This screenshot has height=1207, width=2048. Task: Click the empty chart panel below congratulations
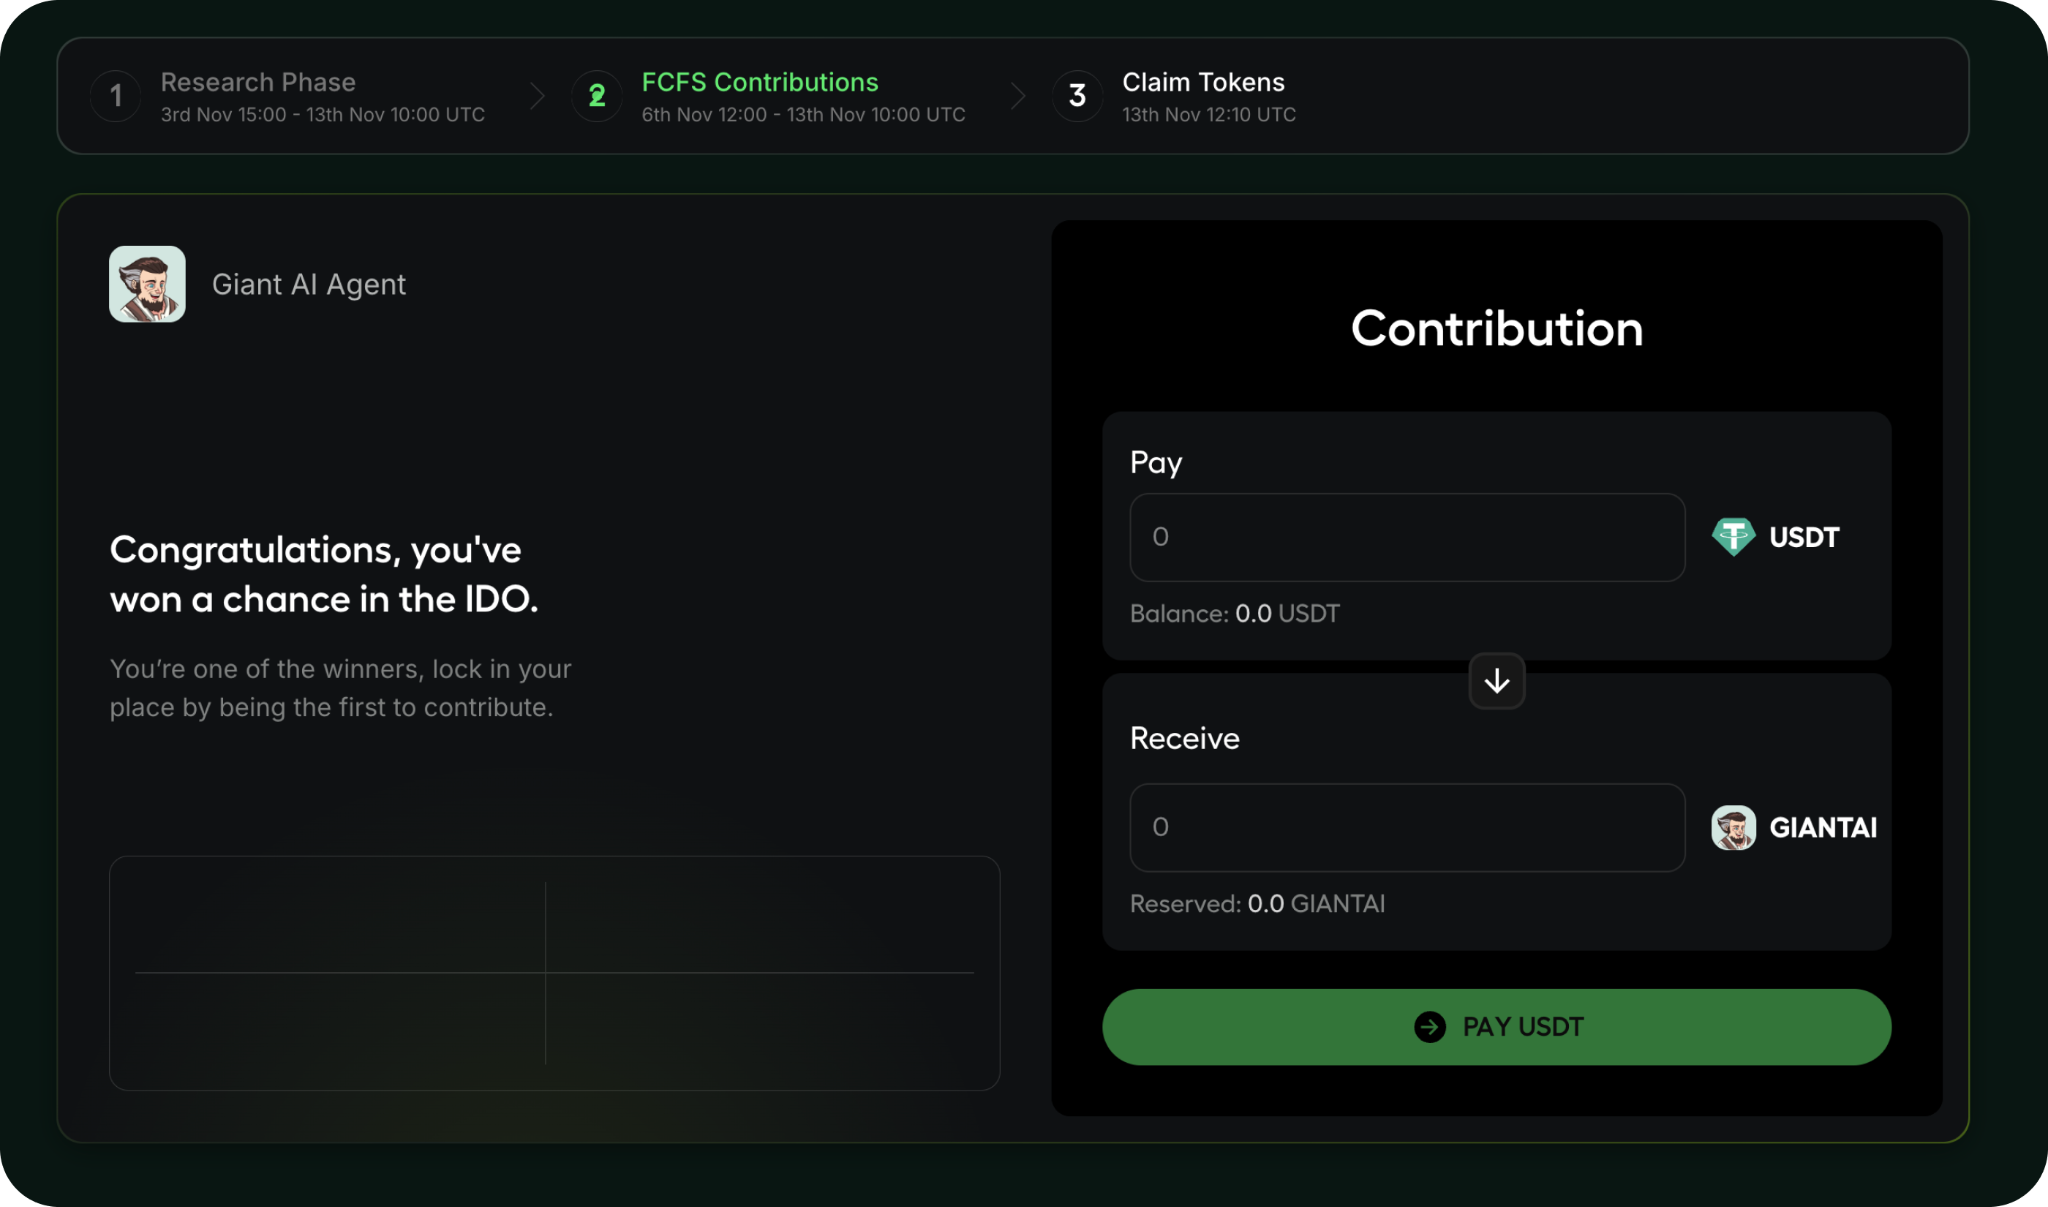tap(554, 973)
